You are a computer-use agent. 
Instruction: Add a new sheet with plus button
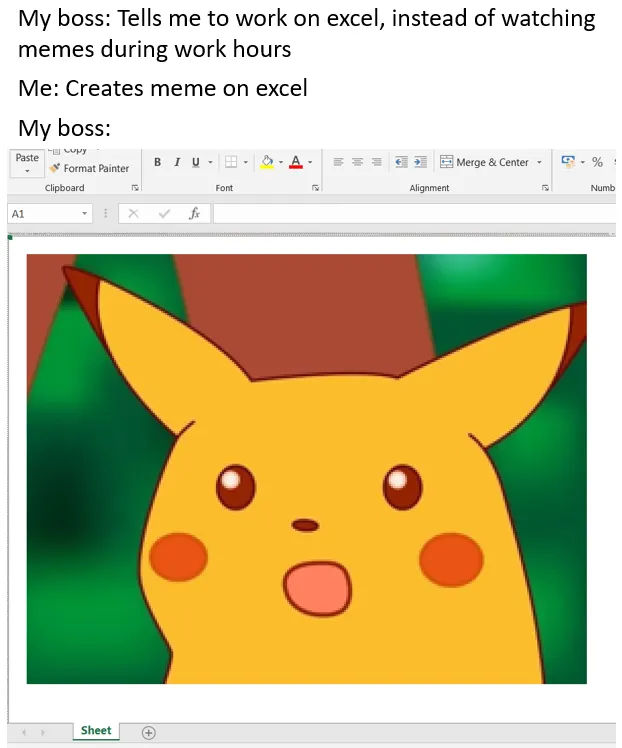(149, 732)
